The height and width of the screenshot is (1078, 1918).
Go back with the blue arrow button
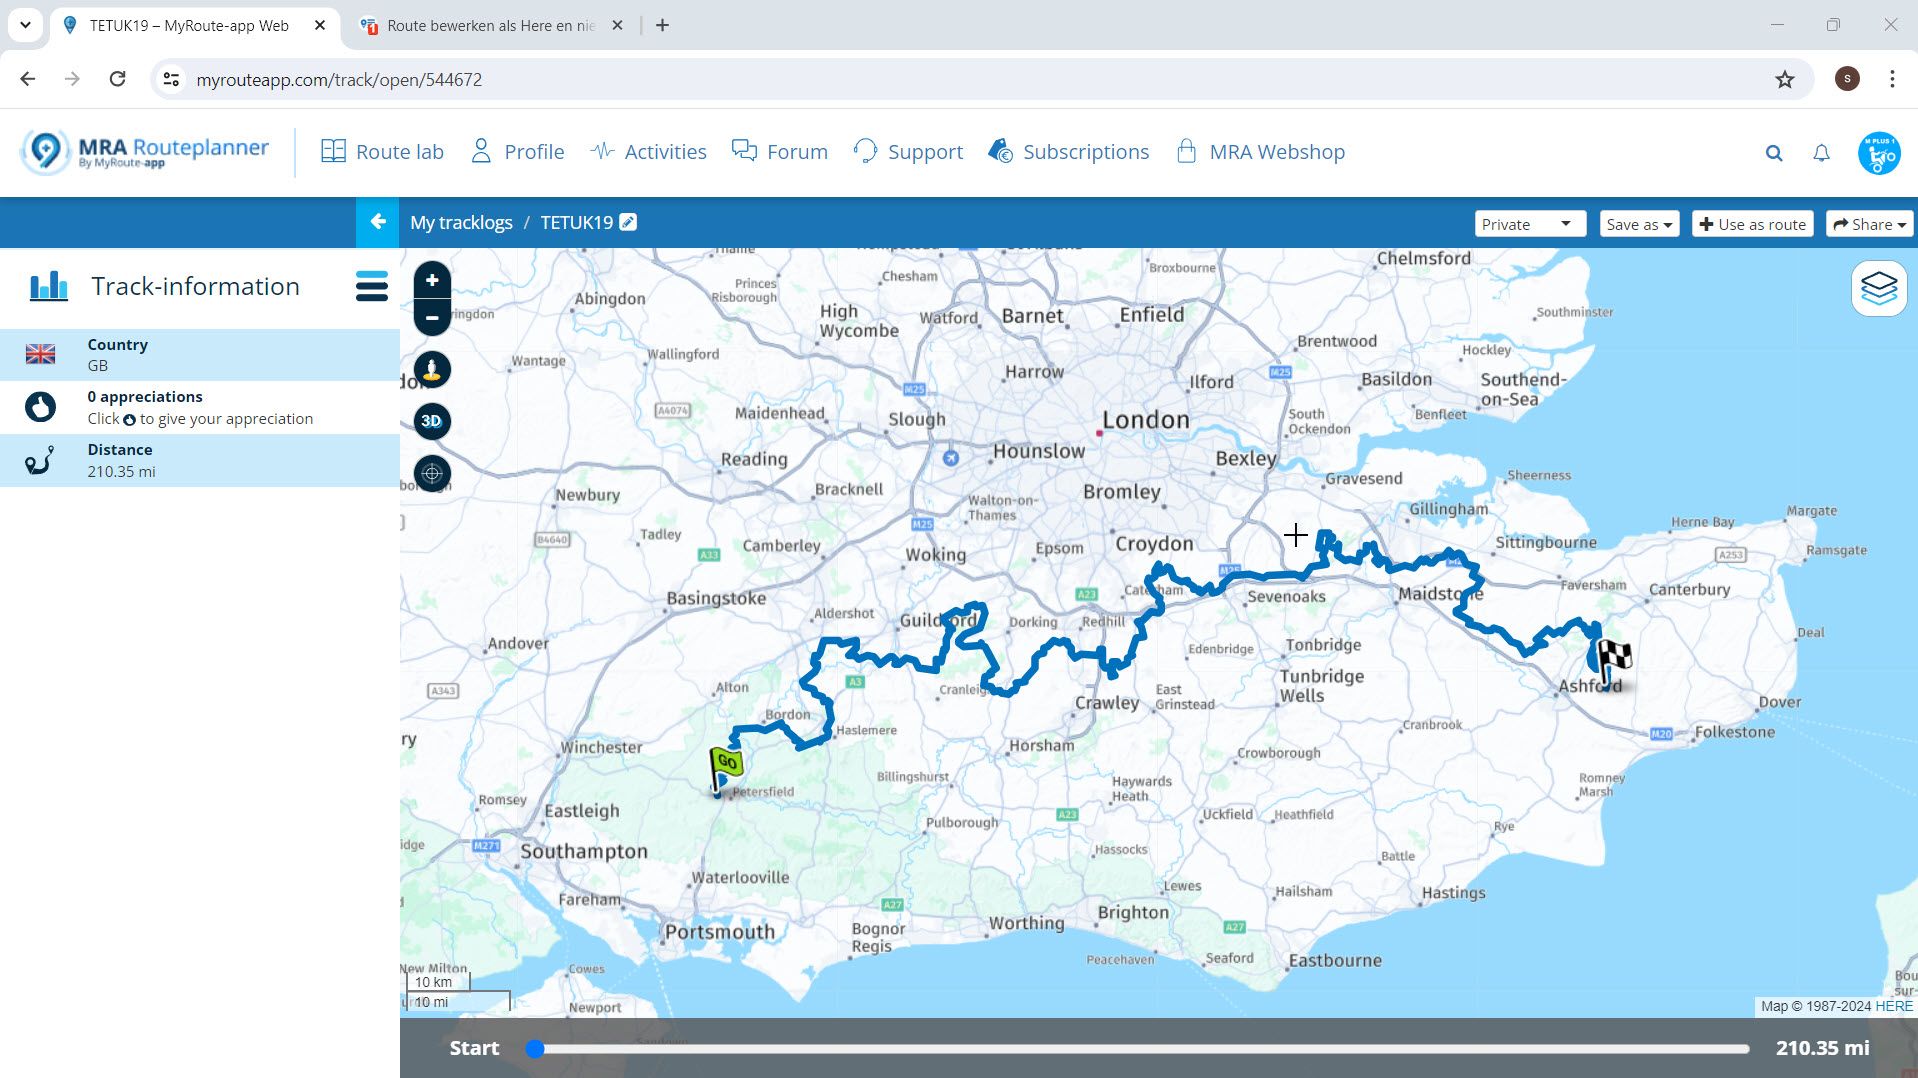point(378,222)
